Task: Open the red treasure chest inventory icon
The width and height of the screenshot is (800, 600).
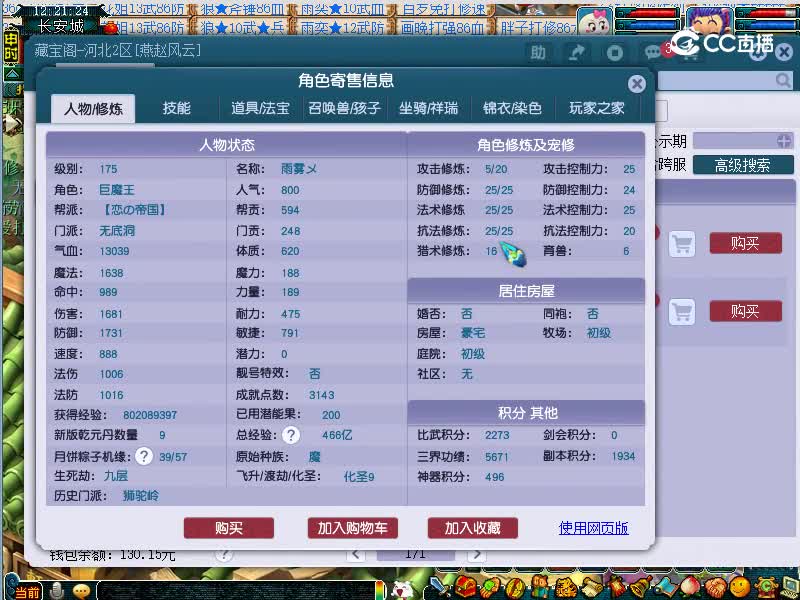Action: point(464,587)
